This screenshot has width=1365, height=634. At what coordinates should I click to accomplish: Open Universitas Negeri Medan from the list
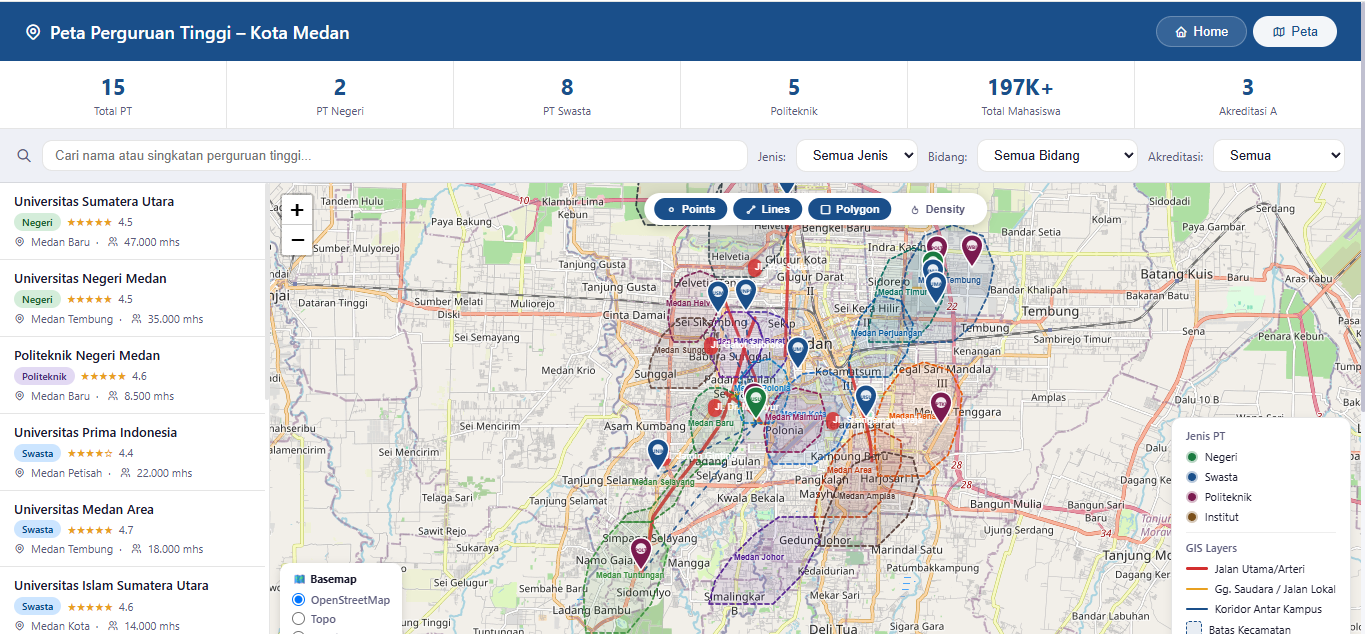tap(133, 298)
